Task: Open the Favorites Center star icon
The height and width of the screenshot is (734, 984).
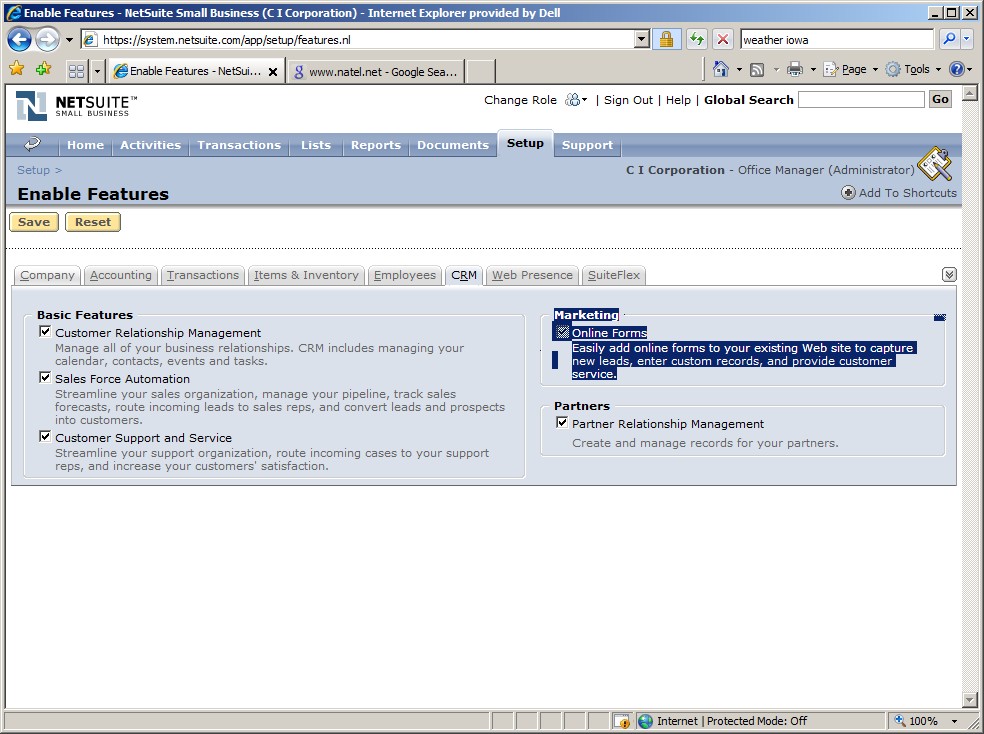Action: (17, 69)
